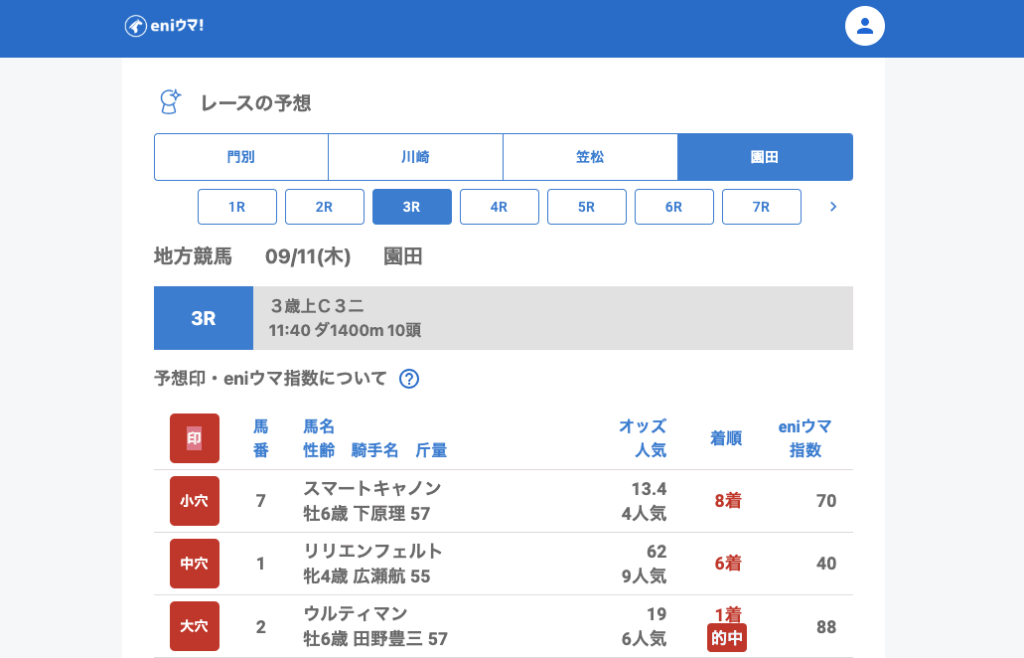Click the blue 3R race header block
The height and width of the screenshot is (658, 1024).
(203, 318)
